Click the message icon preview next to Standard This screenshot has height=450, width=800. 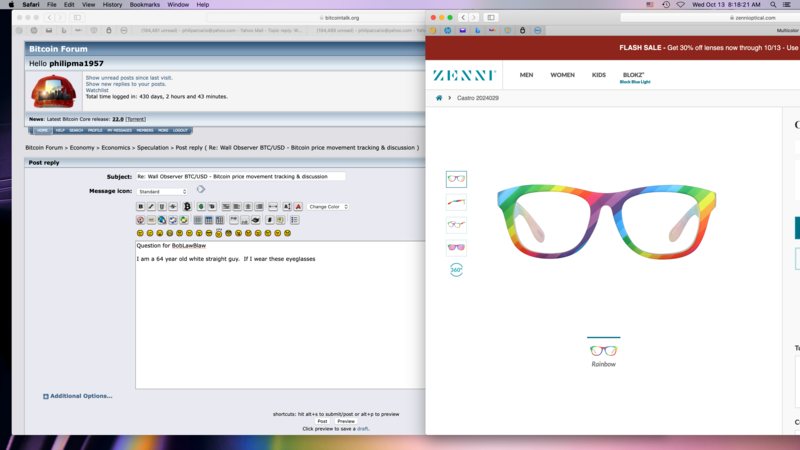pyautogui.click(x=201, y=189)
